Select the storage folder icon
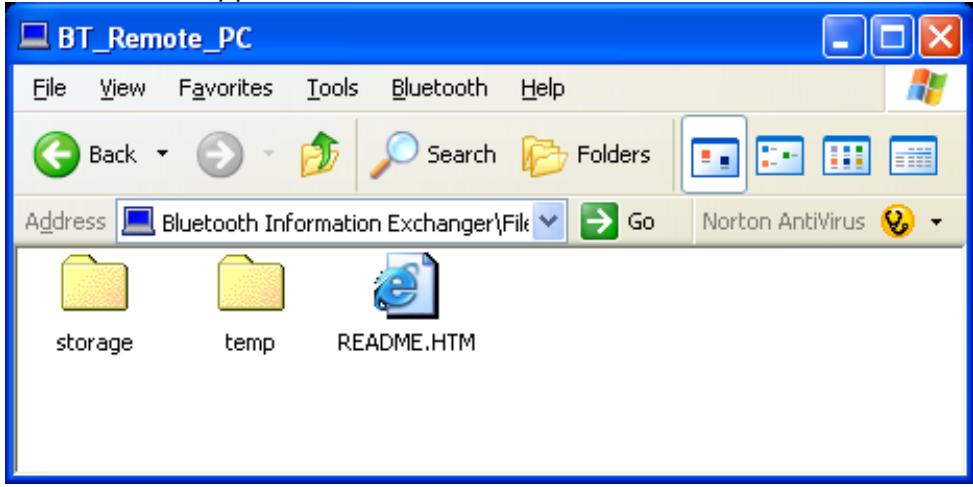The width and height of the screenshot is (973, 487). tap(94, 284)
